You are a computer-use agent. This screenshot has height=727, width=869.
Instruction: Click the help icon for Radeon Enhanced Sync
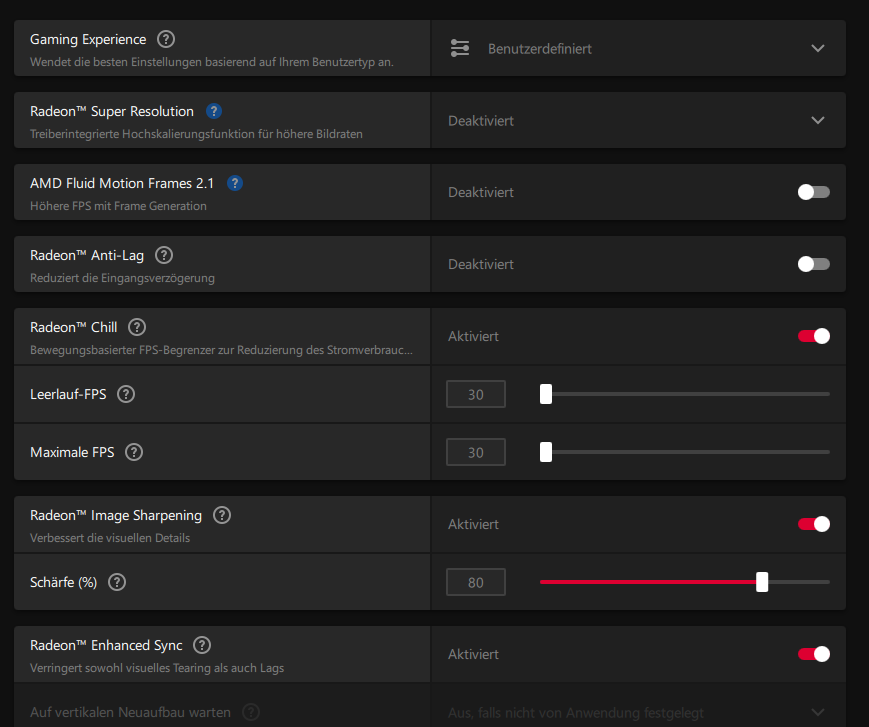pyautogui.click(x=202, y=646)
